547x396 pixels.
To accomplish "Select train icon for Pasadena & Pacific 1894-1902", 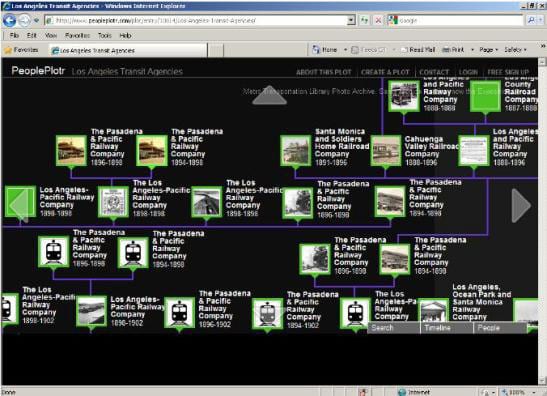I will [x=267, y=313].
